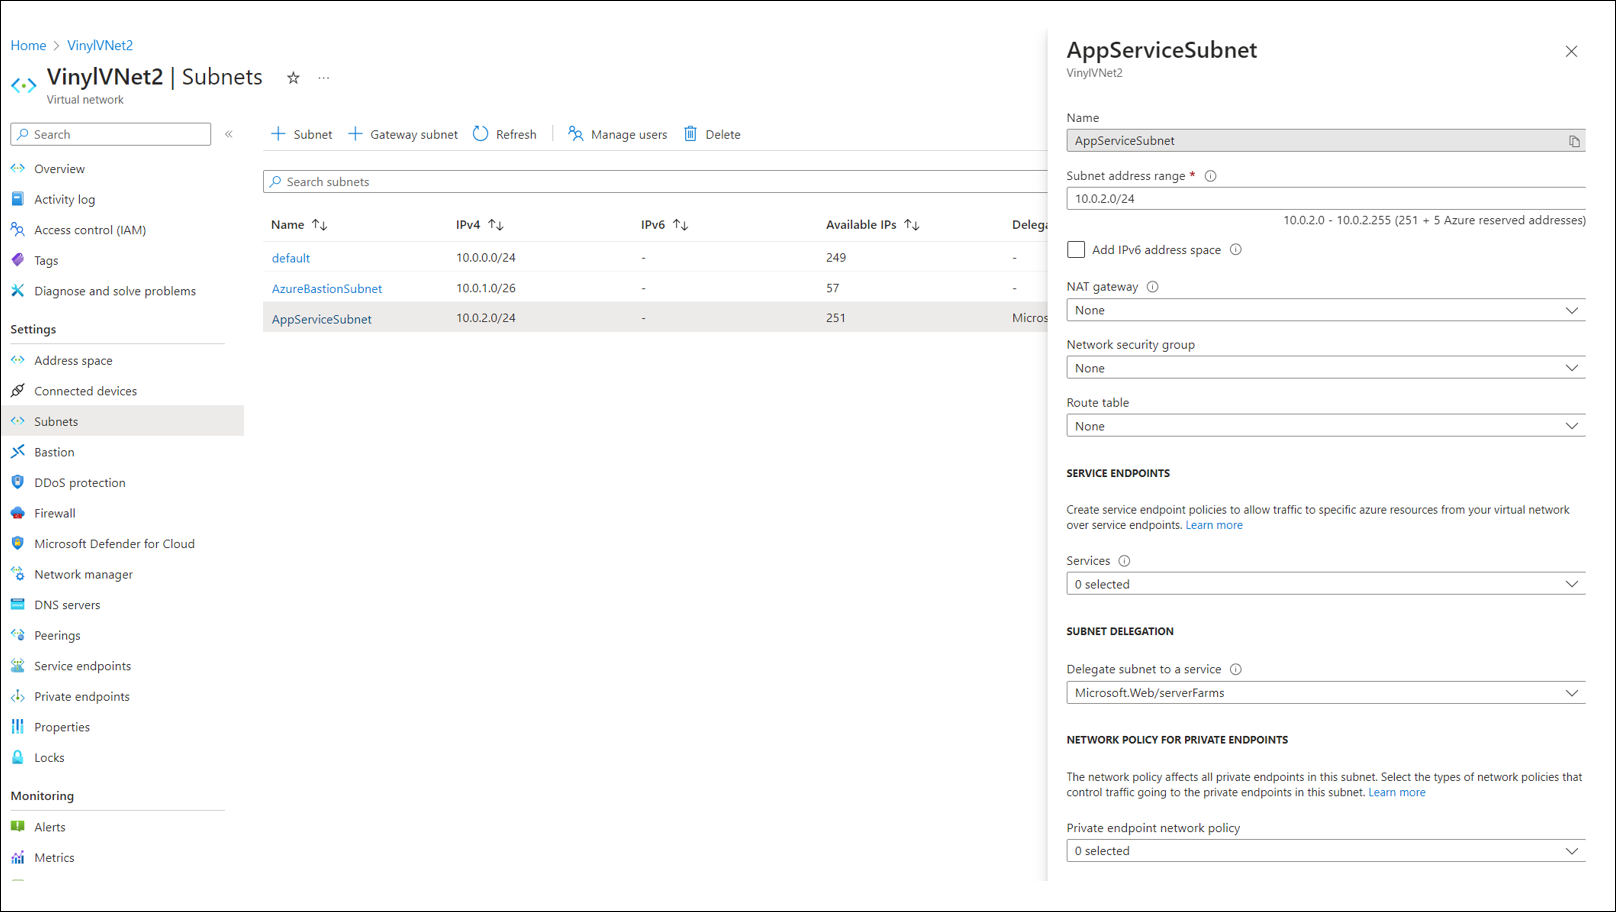The height and width of the screenshot is (912, 1616).
Task: Select Subnets in the sidebar
Action: 122,421
